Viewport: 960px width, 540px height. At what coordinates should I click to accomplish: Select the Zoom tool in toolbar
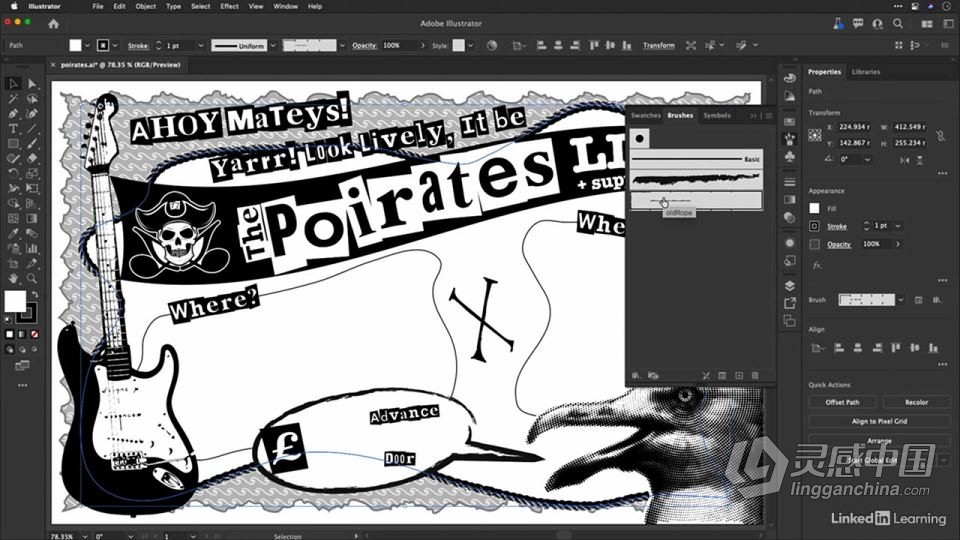pyautogui.click(x=32, y=278)
